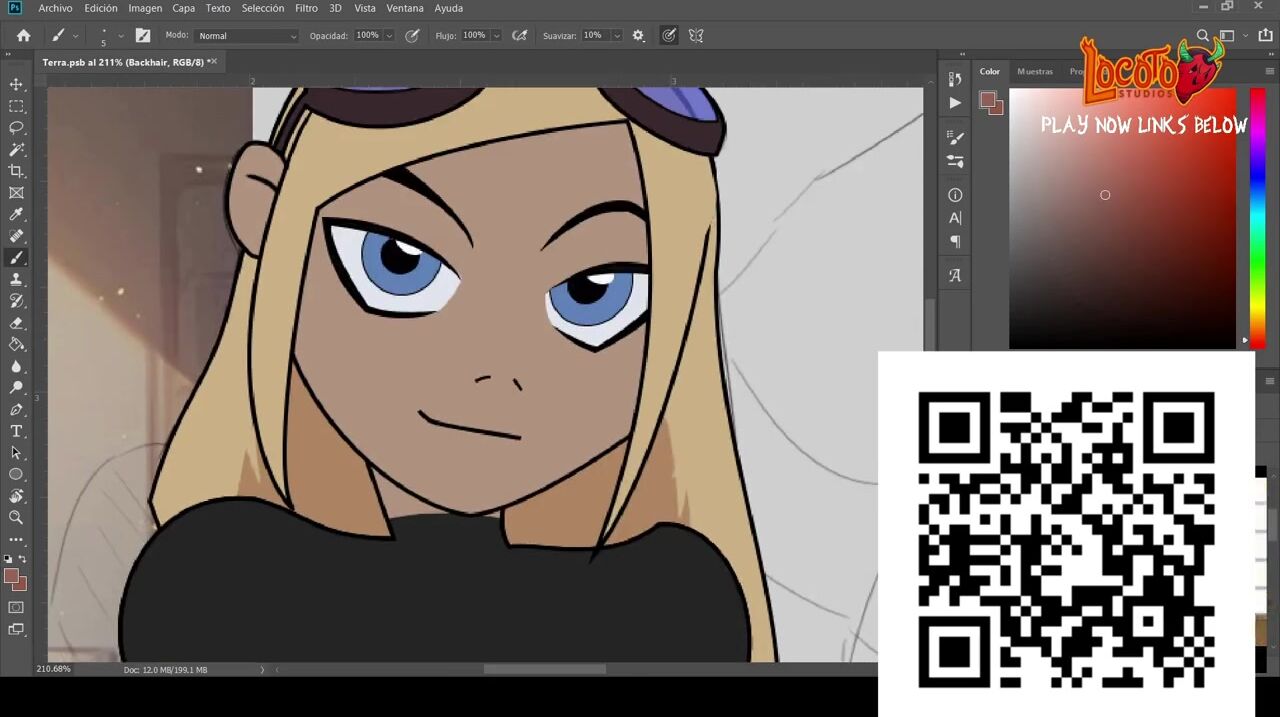1280x717 pixels.
Task: Select the Move tool
Action: [x=16, y=84]
